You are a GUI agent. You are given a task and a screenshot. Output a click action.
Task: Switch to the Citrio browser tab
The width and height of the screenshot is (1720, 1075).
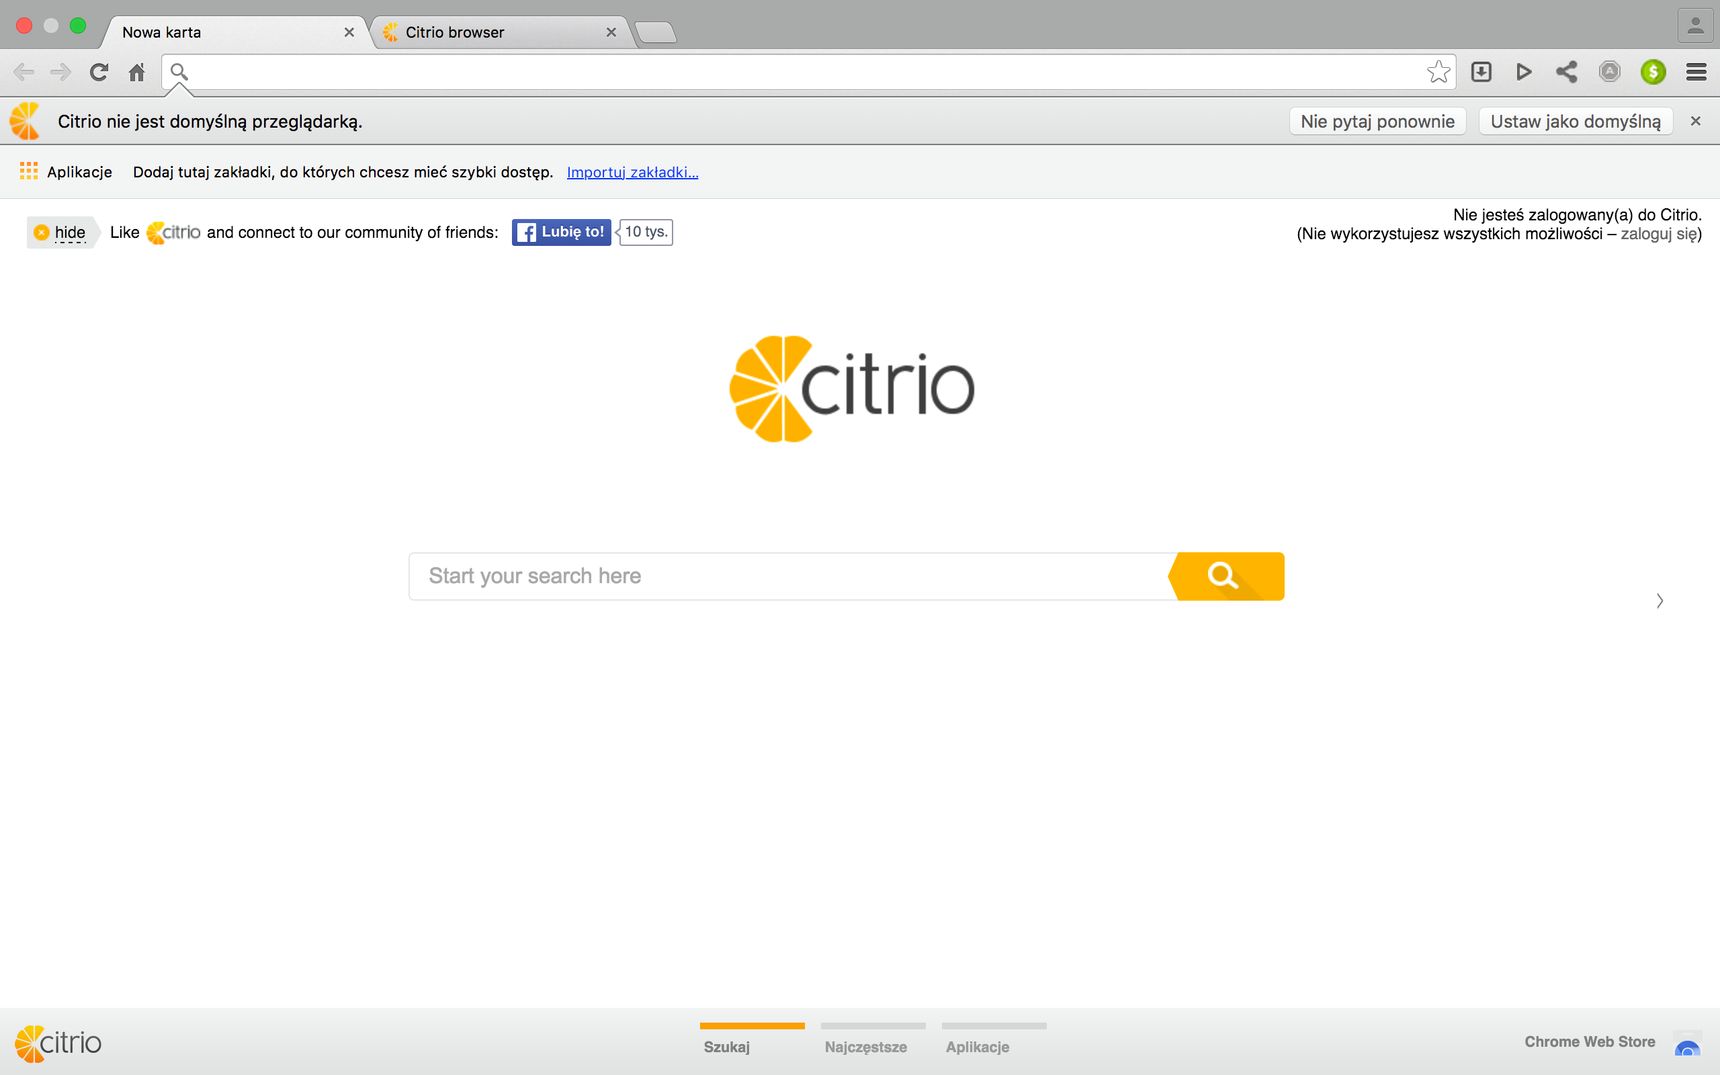tap(500, 32)
